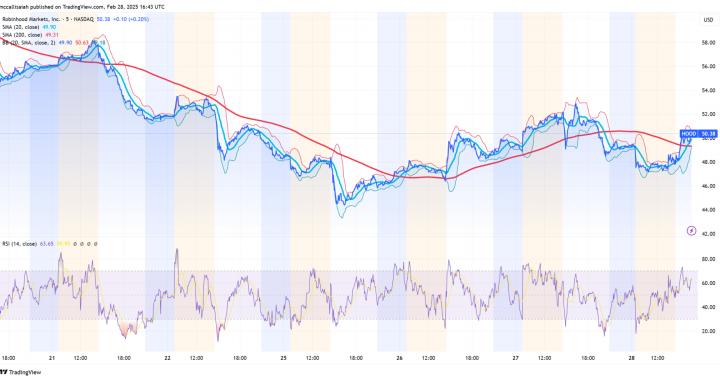This screenshot has height=380, width=720.
Task: Click the 80.00 RSI axis label
Action: click(x=709, y=259)
